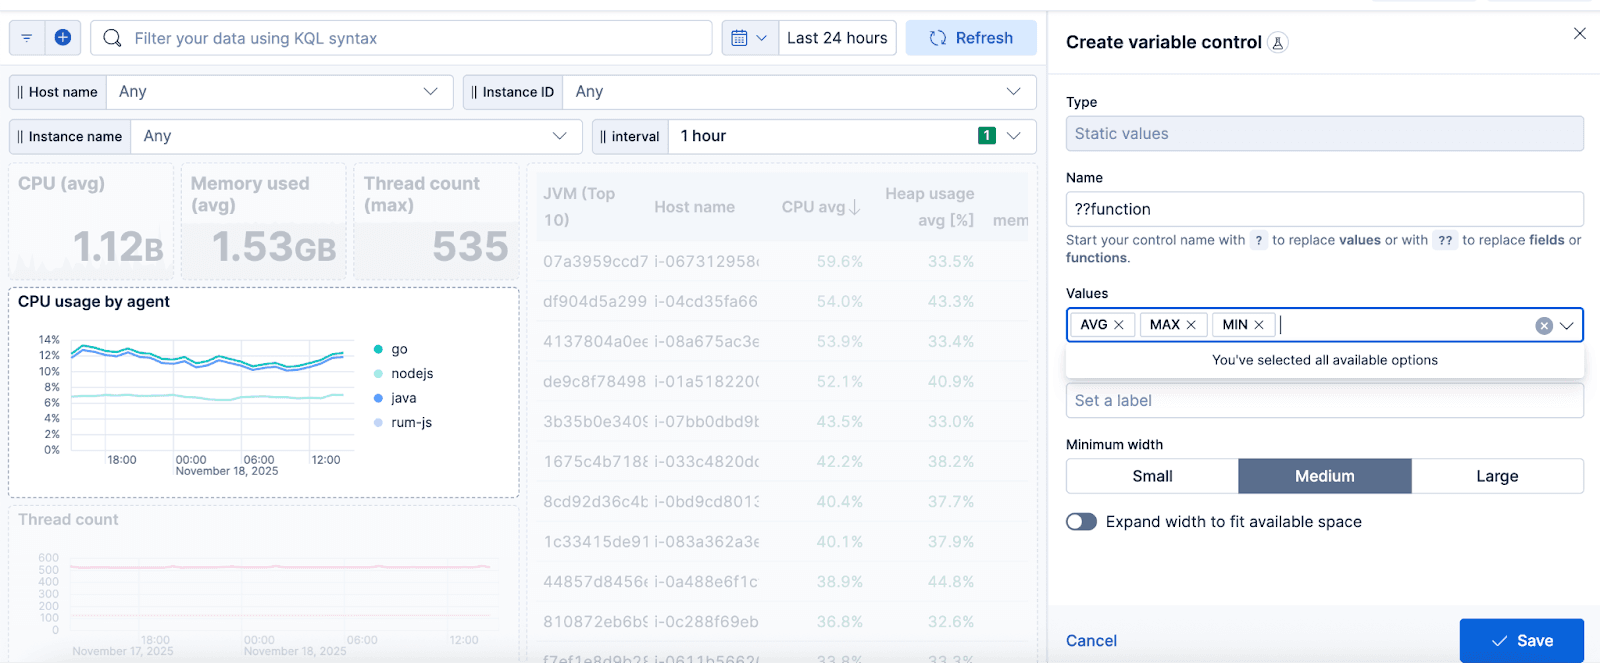Clear all selected values in Values field

click(1544, 326)
